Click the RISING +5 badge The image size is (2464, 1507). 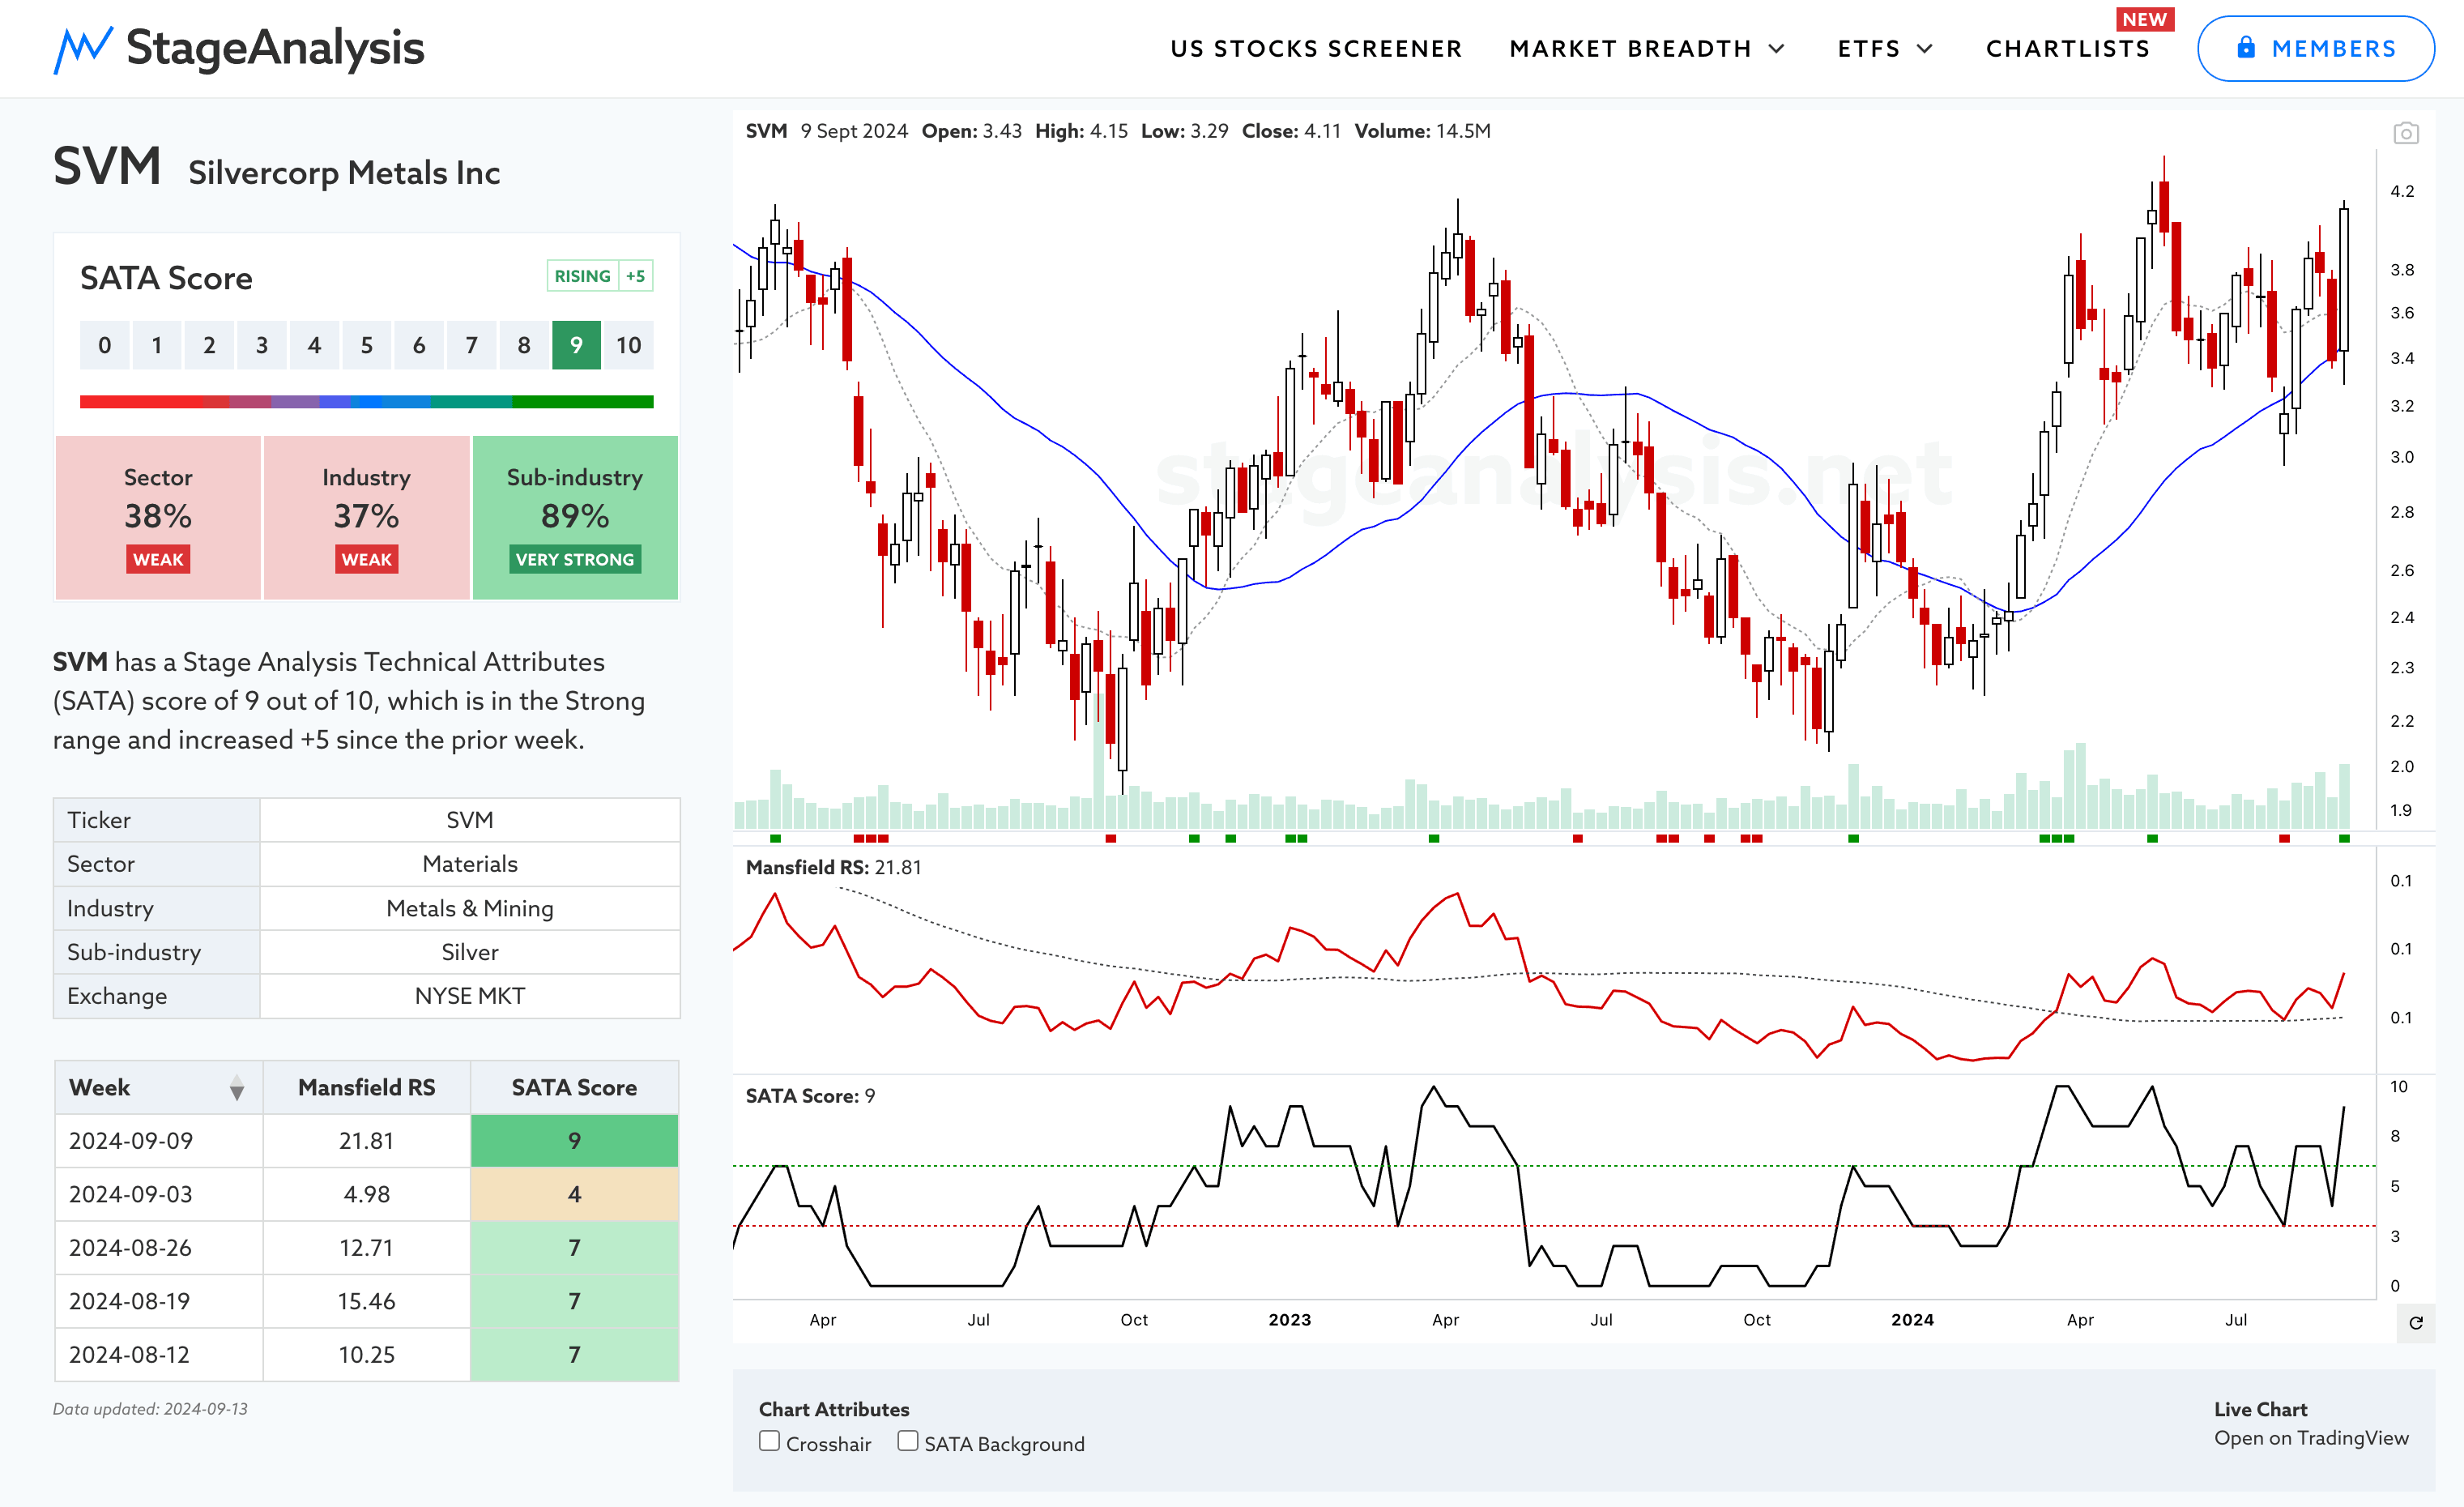pyautogui.click(x=600, y=276)
